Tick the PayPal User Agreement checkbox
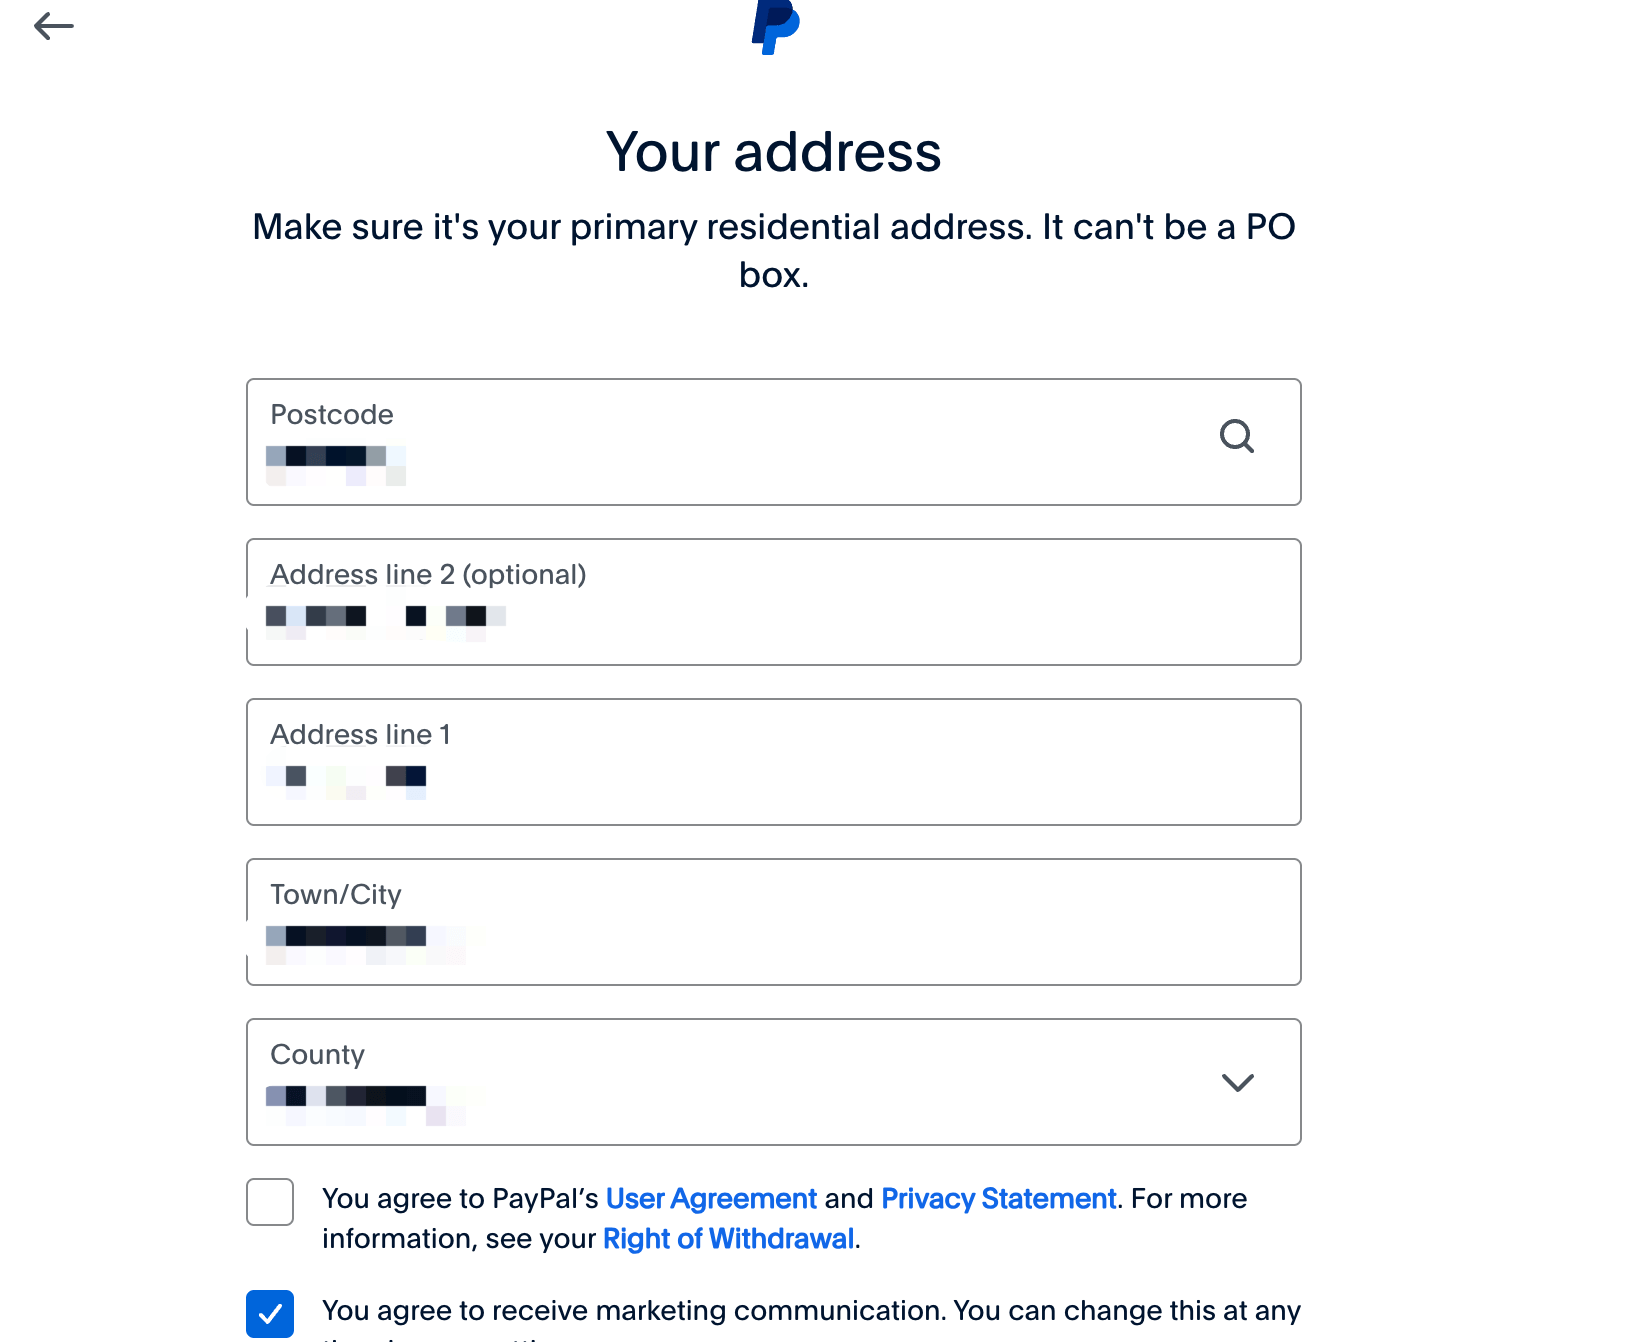Viewport: 1628px width, 1342px height. (x=270, y=1202)
